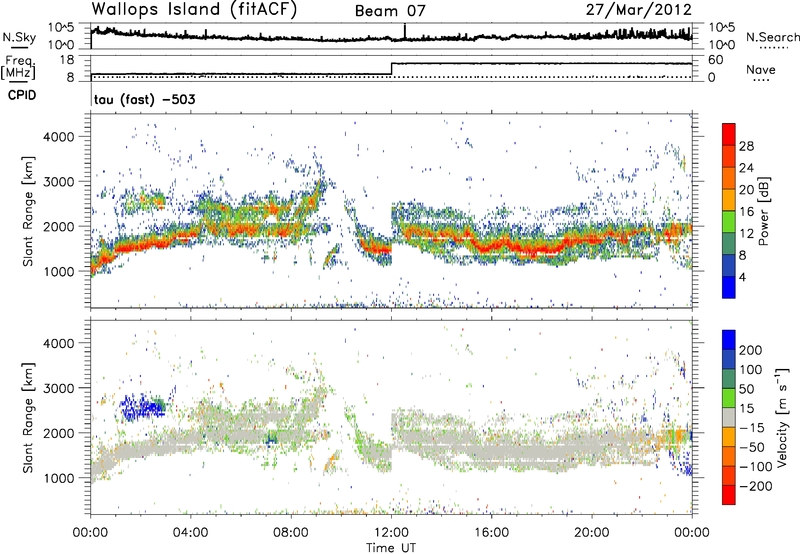The height and width of the screenshot is (554, 800).
Task: Click the 'Time UT' axis title
Action: pyautogui.click(x=391, y=547)
